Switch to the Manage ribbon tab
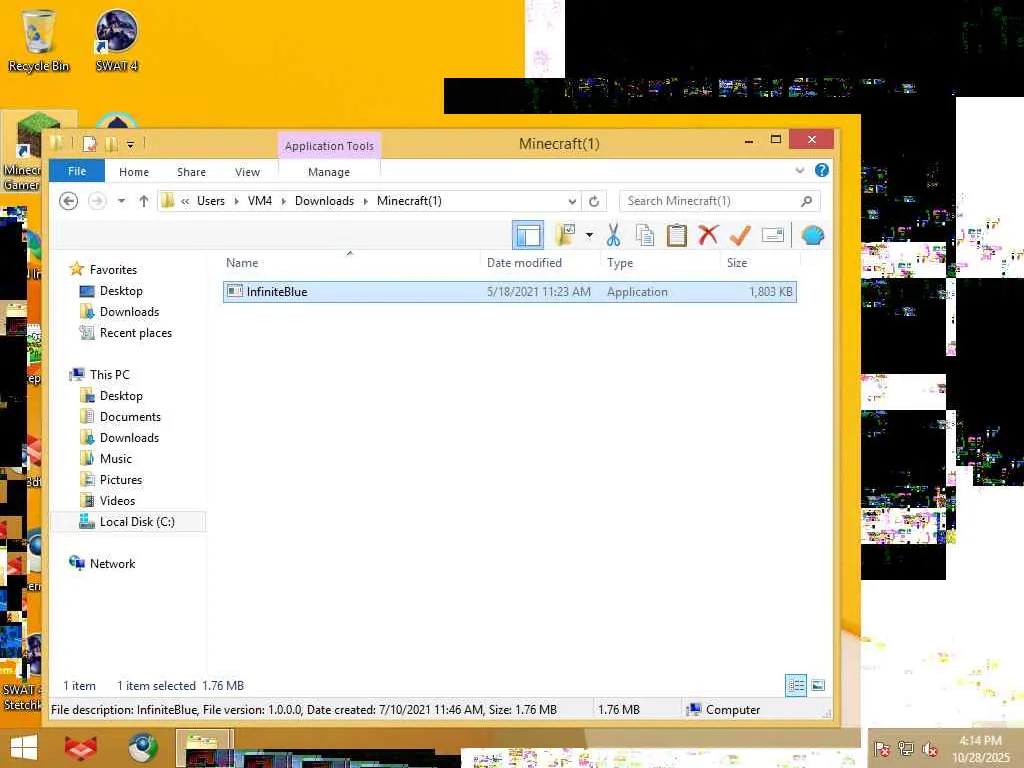 (x=329, y=172)
